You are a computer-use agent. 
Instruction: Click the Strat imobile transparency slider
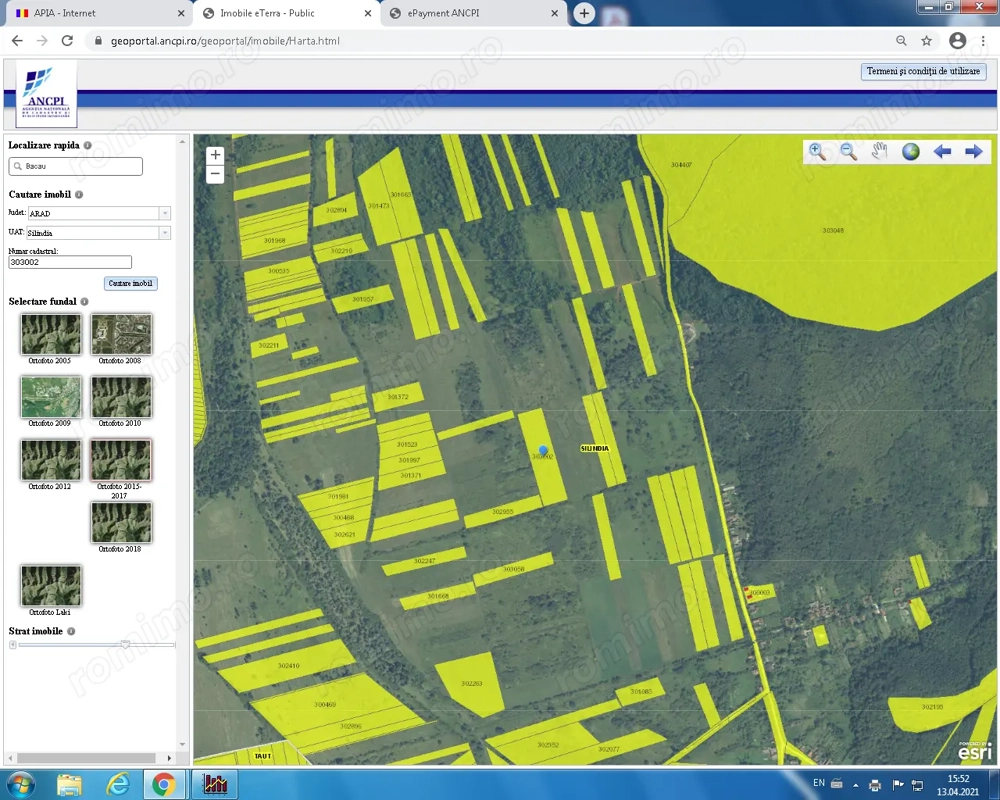point(125,645)
